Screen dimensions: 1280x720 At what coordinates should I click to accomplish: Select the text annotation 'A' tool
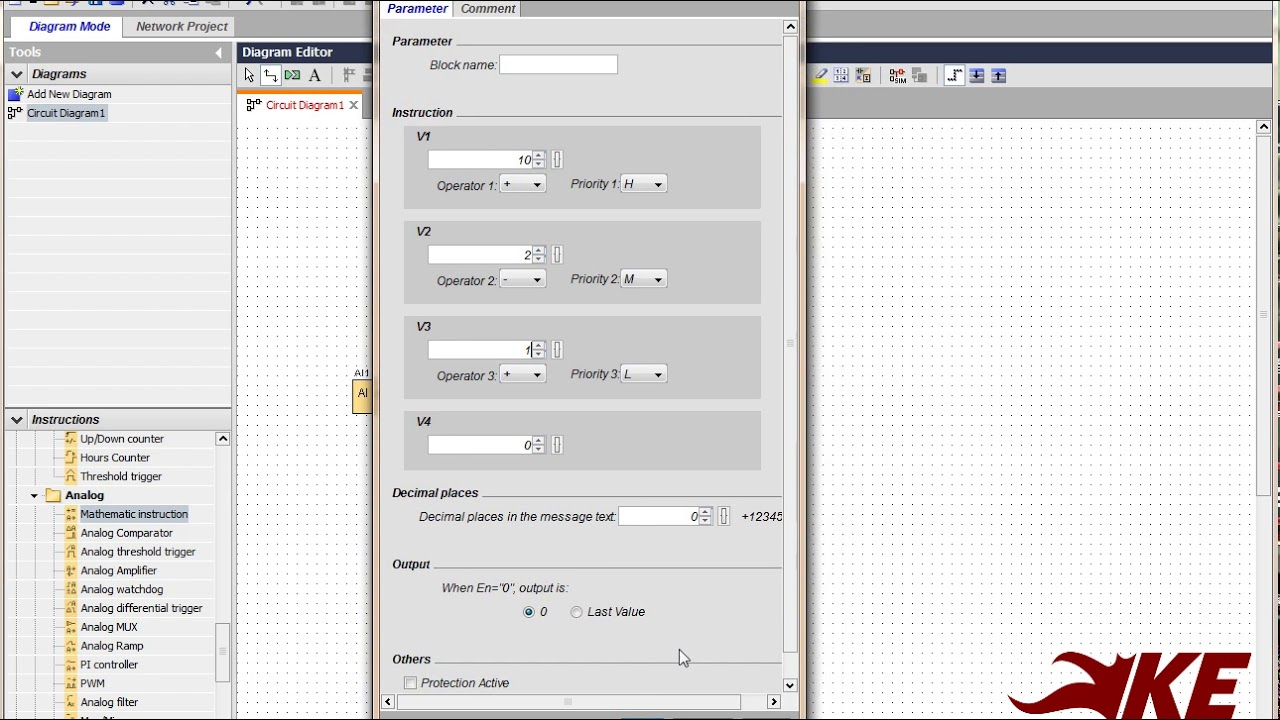point(314,75)
